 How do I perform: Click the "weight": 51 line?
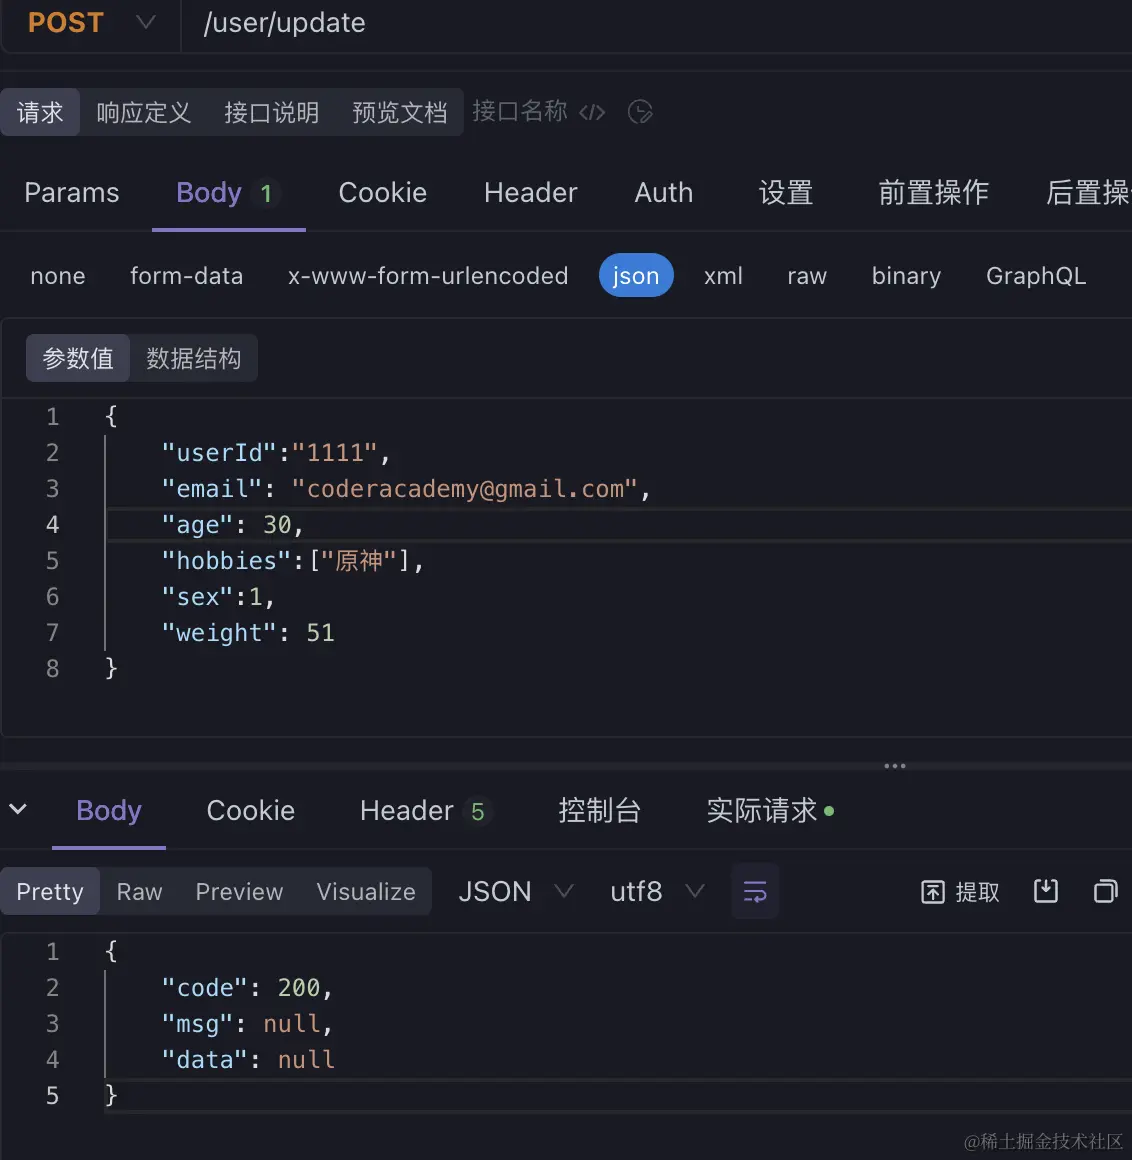pyautogui.click(x=248, y=633)
